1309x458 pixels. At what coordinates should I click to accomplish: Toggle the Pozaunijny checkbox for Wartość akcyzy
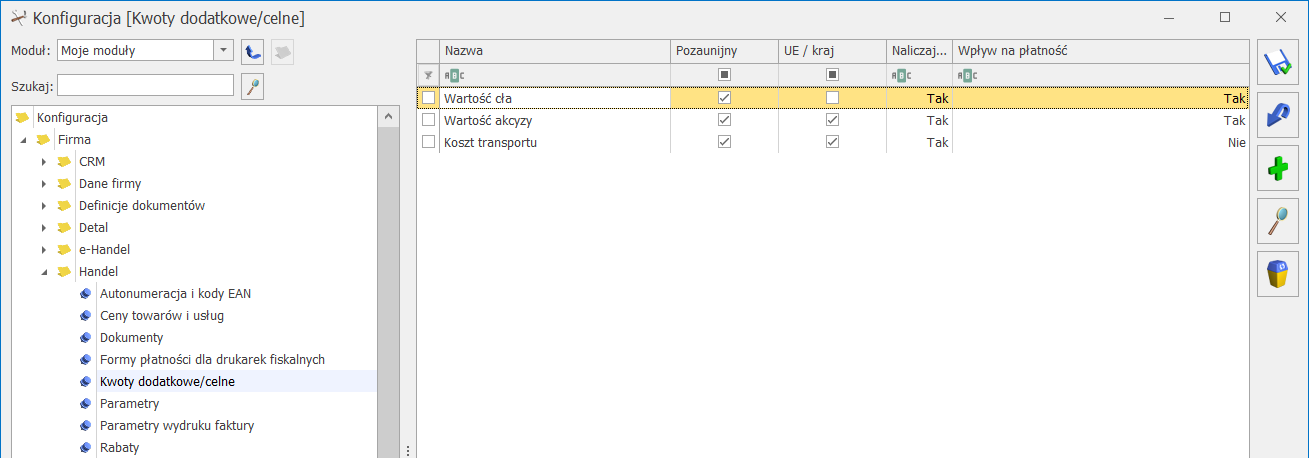click(x=725, y=120)
